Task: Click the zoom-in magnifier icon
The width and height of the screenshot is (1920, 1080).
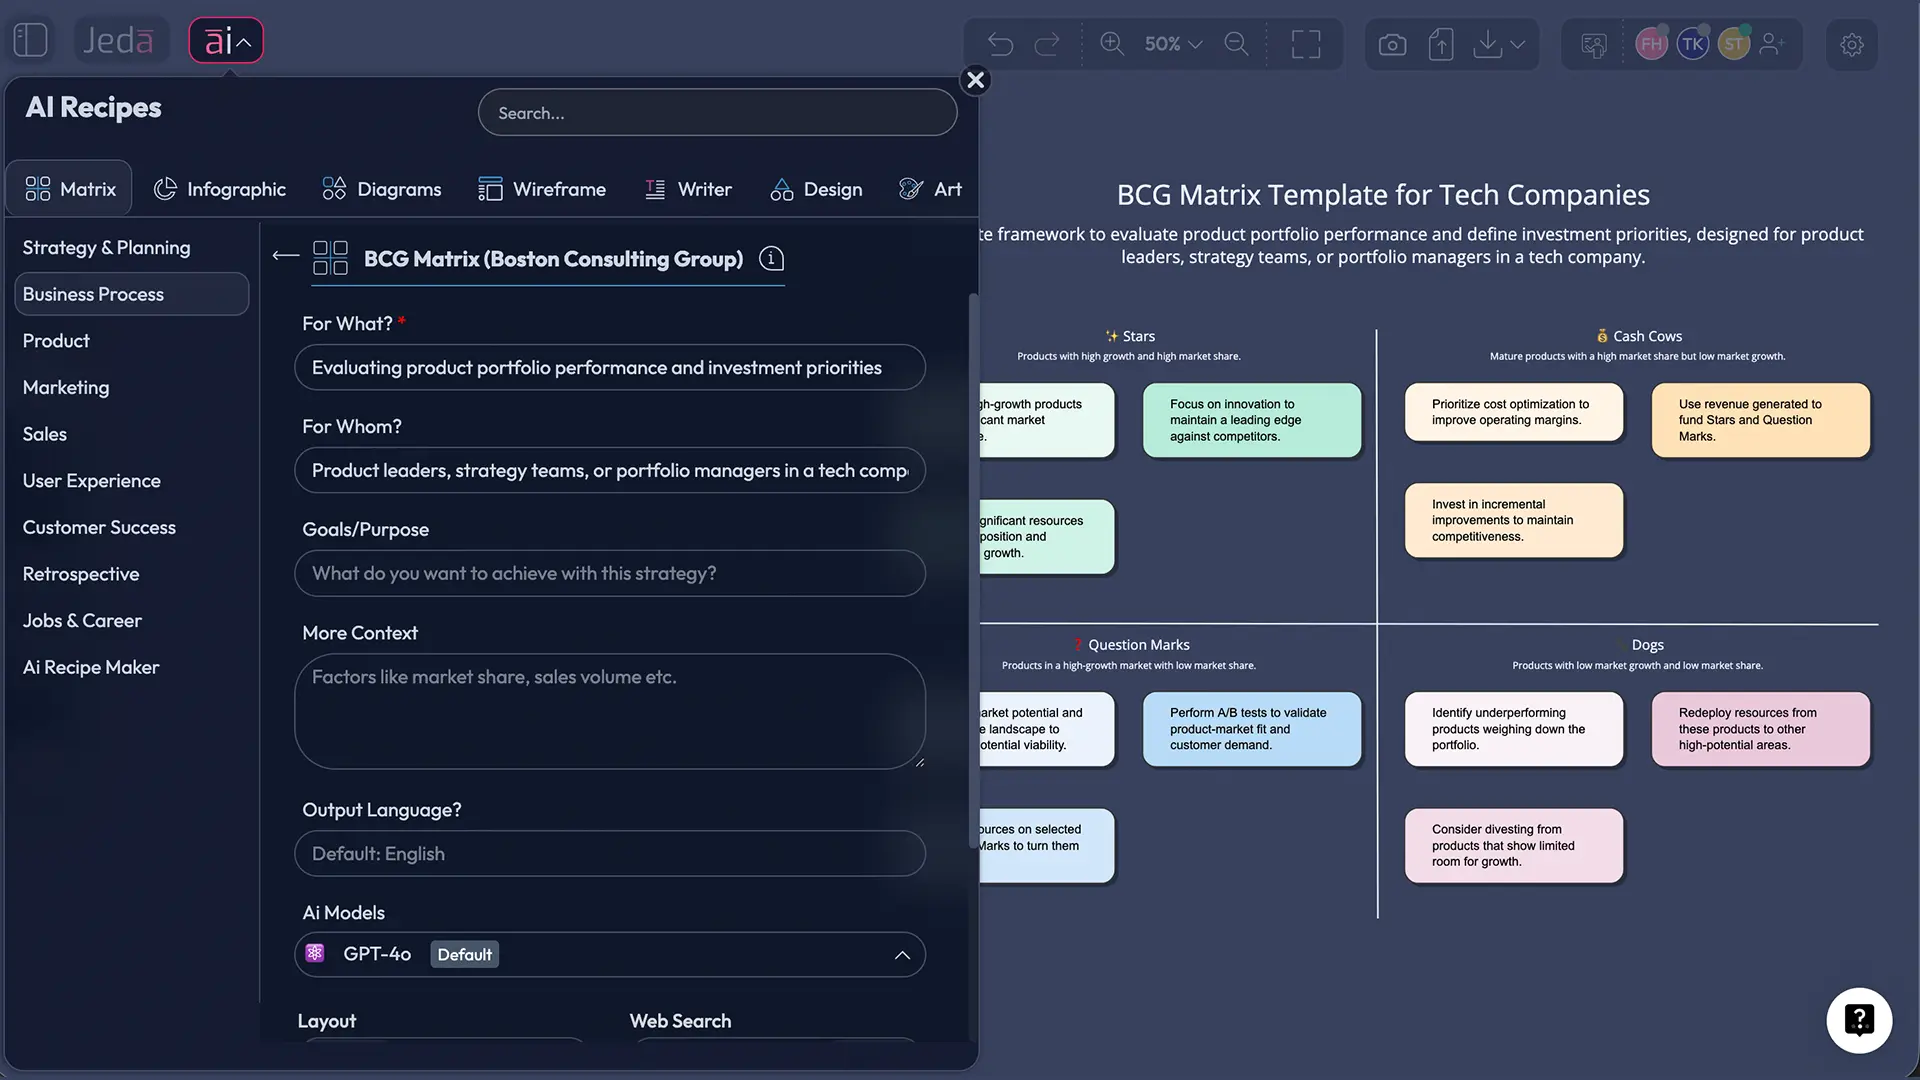Action: 1111,44
